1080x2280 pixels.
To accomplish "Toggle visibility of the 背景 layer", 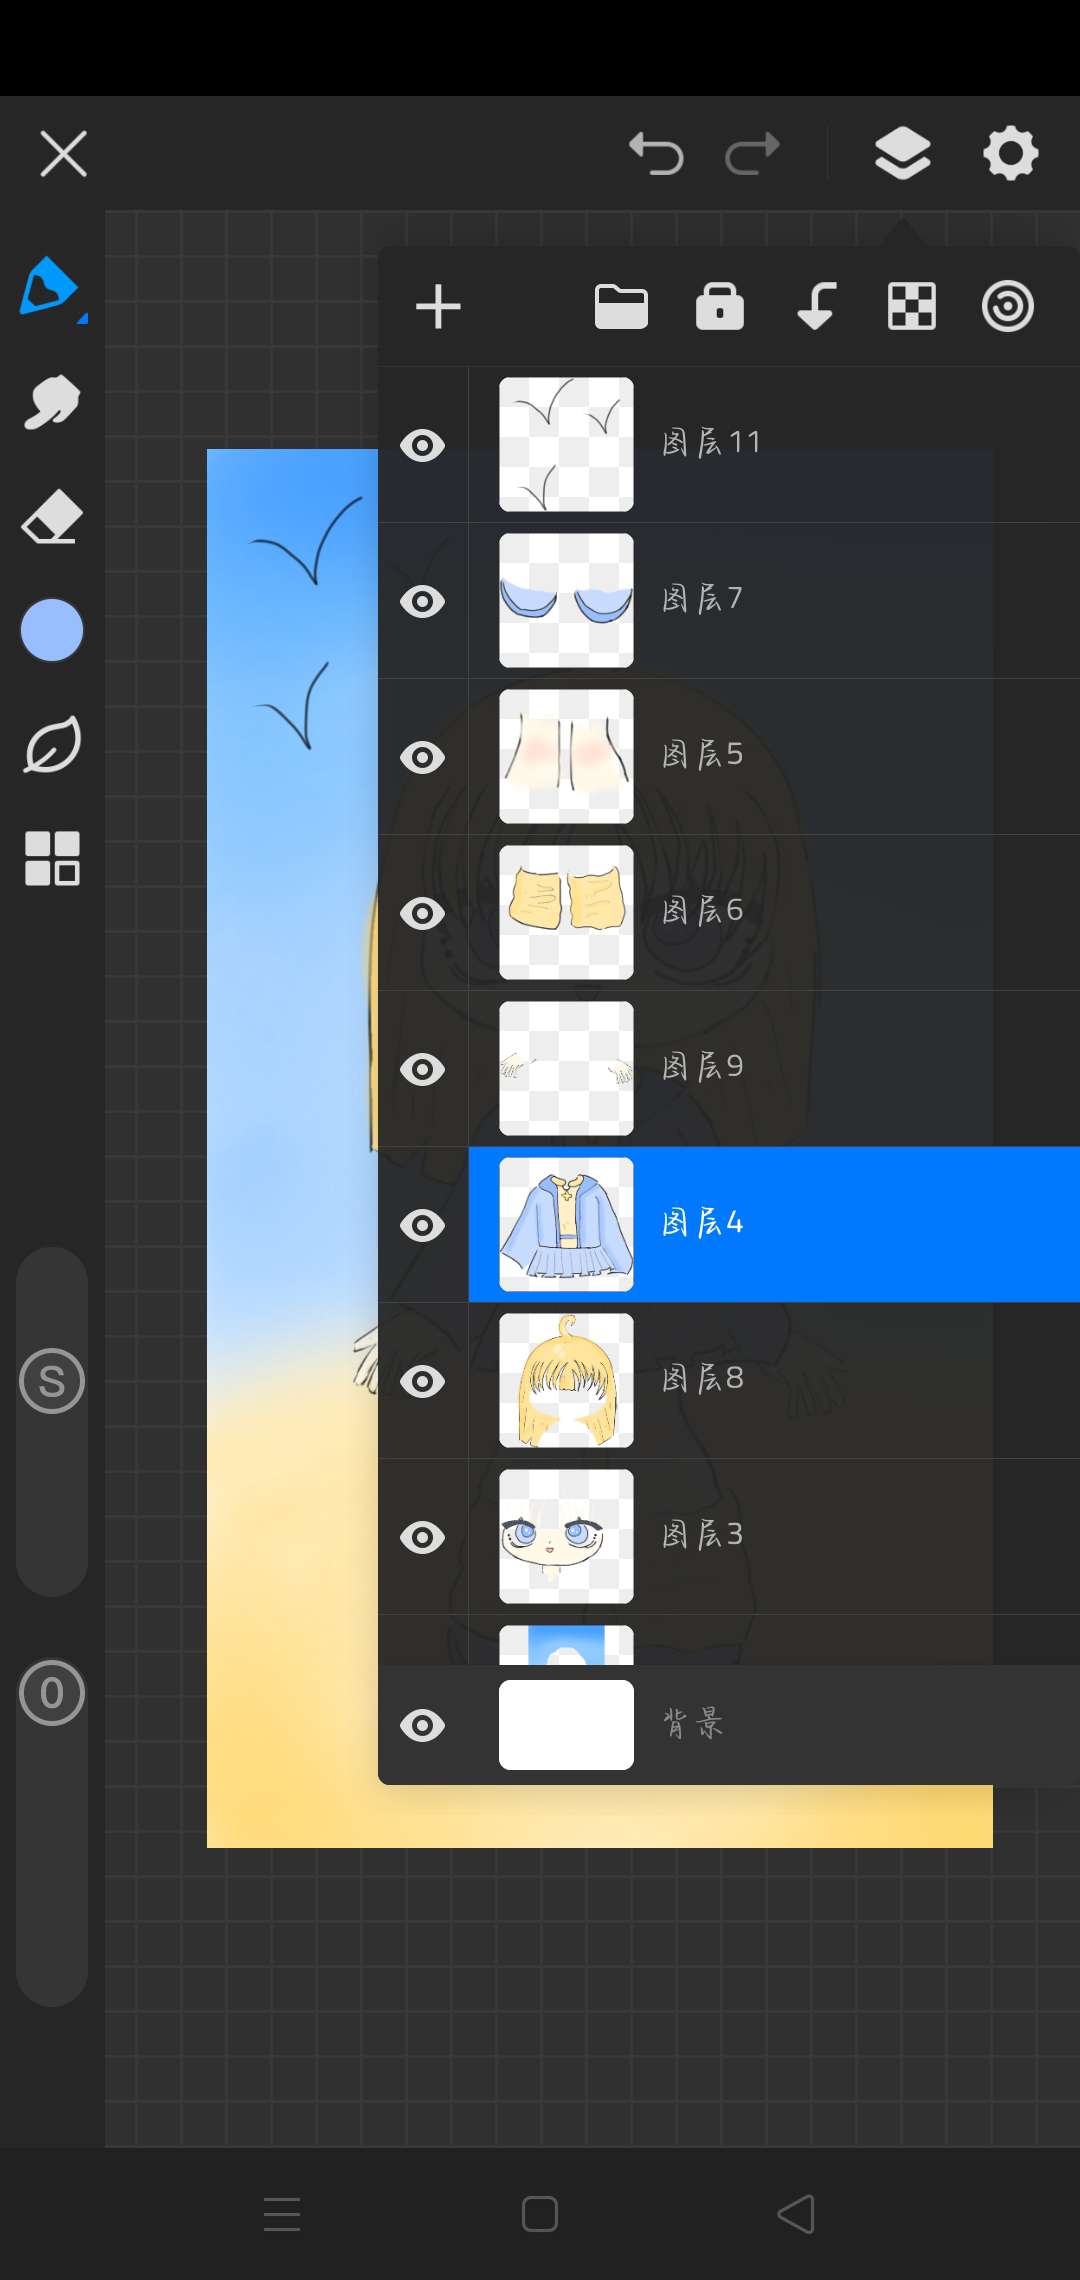I will pyautogui.click(x=422, y=1725).
